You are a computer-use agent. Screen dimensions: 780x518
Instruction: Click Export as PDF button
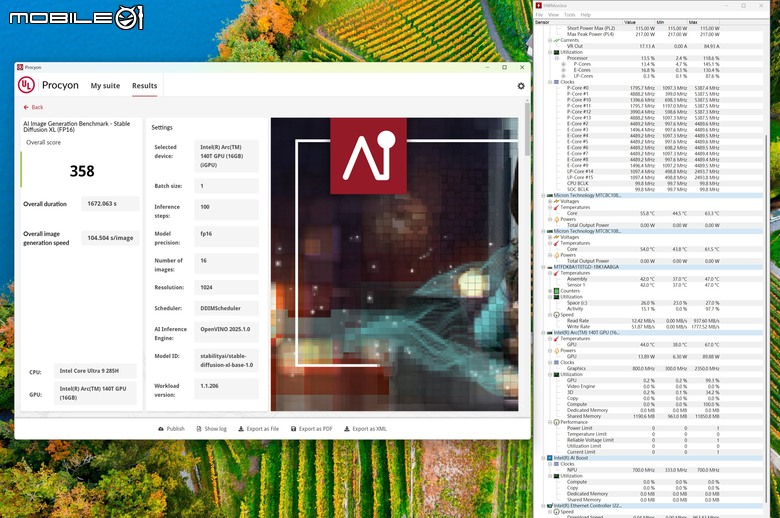pyautogui.click(x=311, y=429)
